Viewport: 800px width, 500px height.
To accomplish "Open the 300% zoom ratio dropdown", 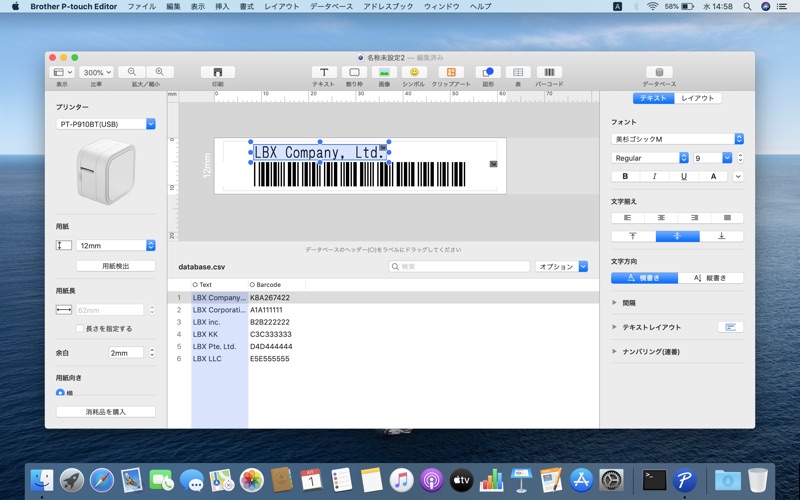I will (x=97, y=72).
